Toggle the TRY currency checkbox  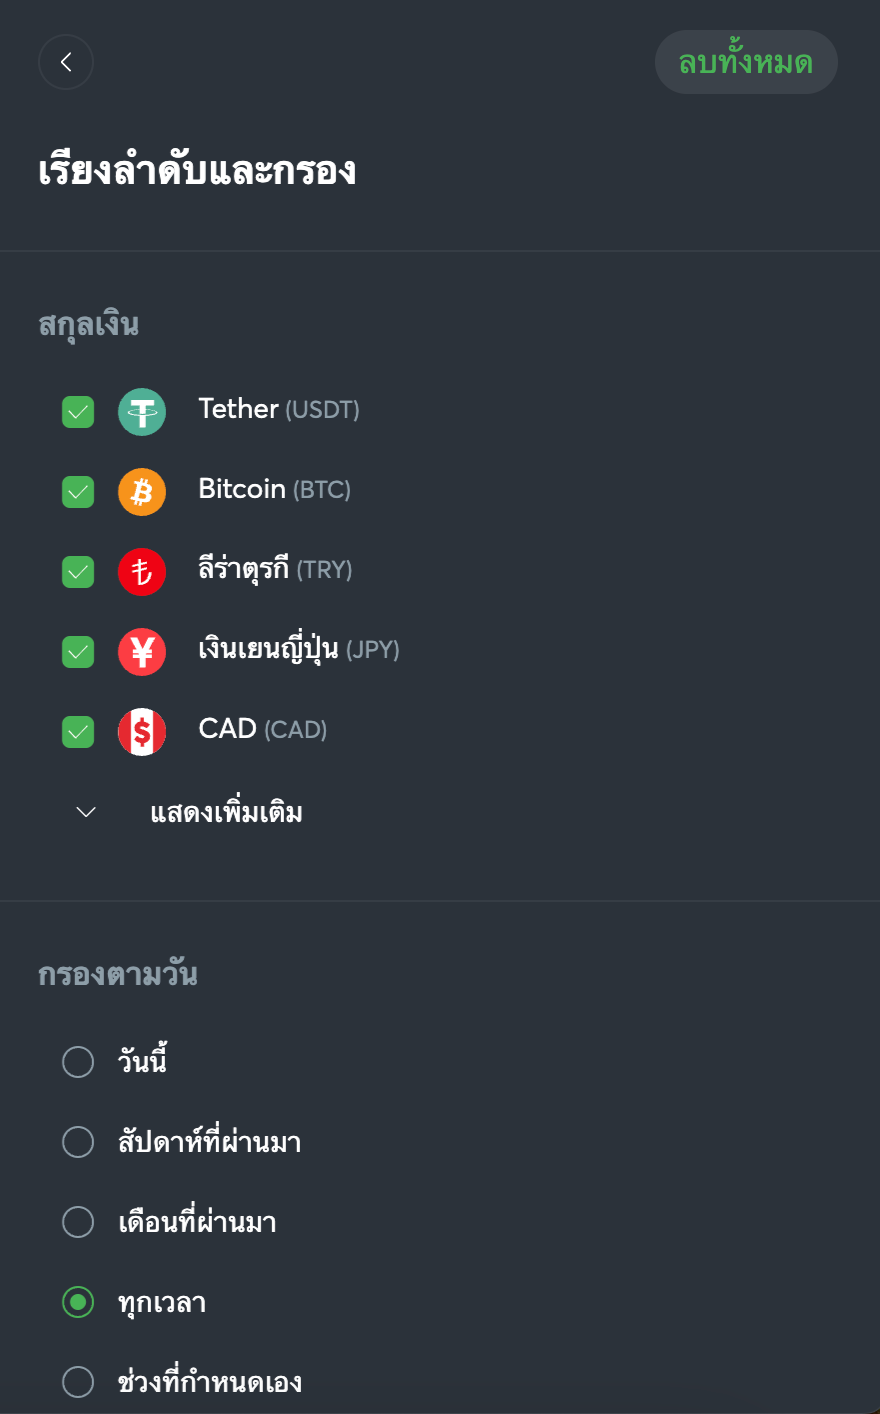pyautogui.click(x=78, y=571)
